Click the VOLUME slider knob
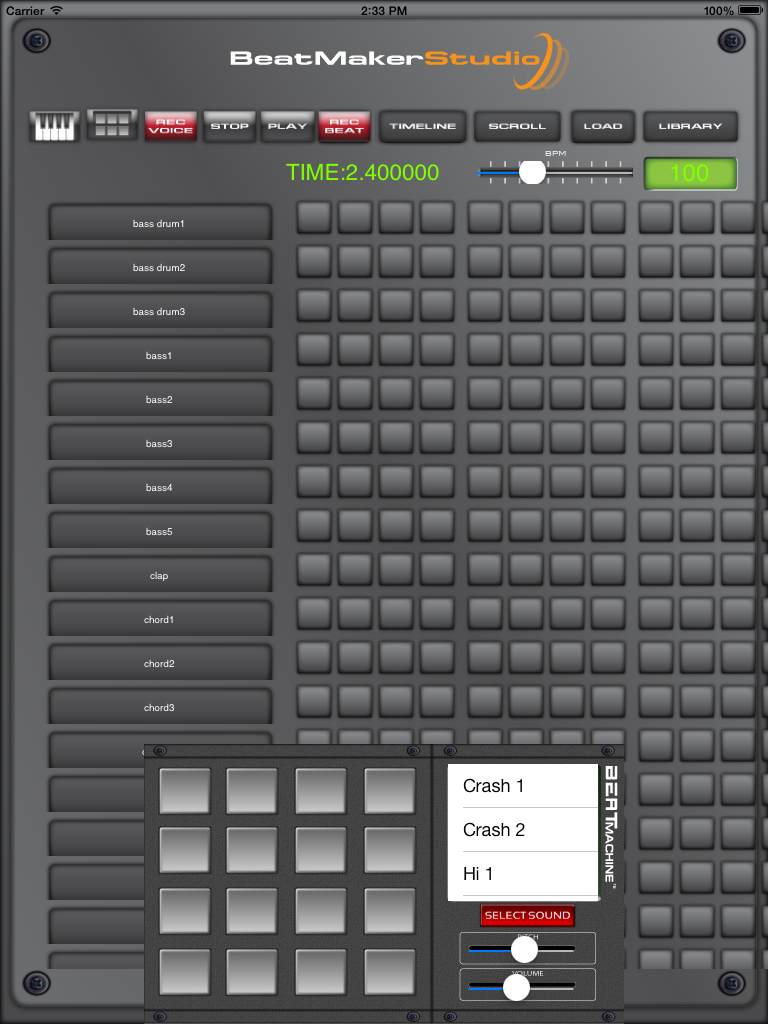Screen dimensions: 768x1024 517,987
